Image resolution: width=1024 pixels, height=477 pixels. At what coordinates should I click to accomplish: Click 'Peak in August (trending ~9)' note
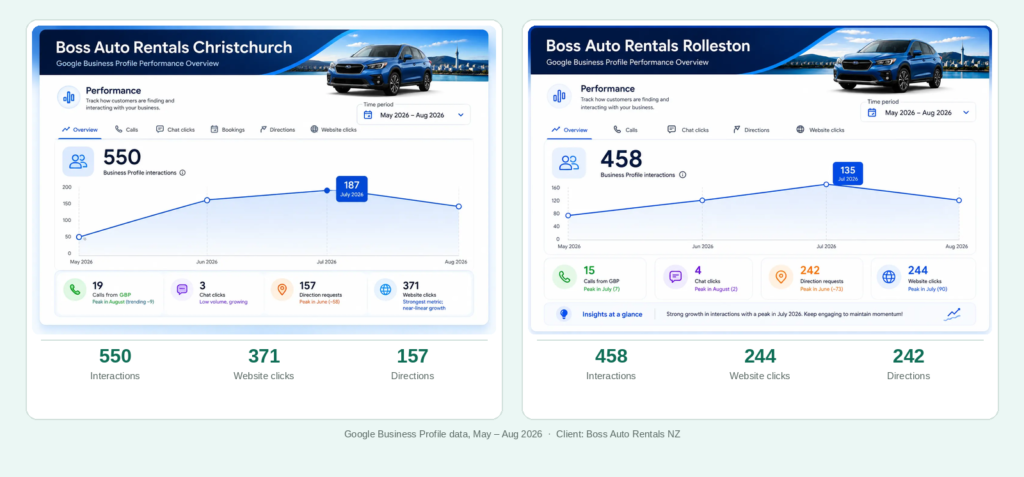click(x=123, y=302)
